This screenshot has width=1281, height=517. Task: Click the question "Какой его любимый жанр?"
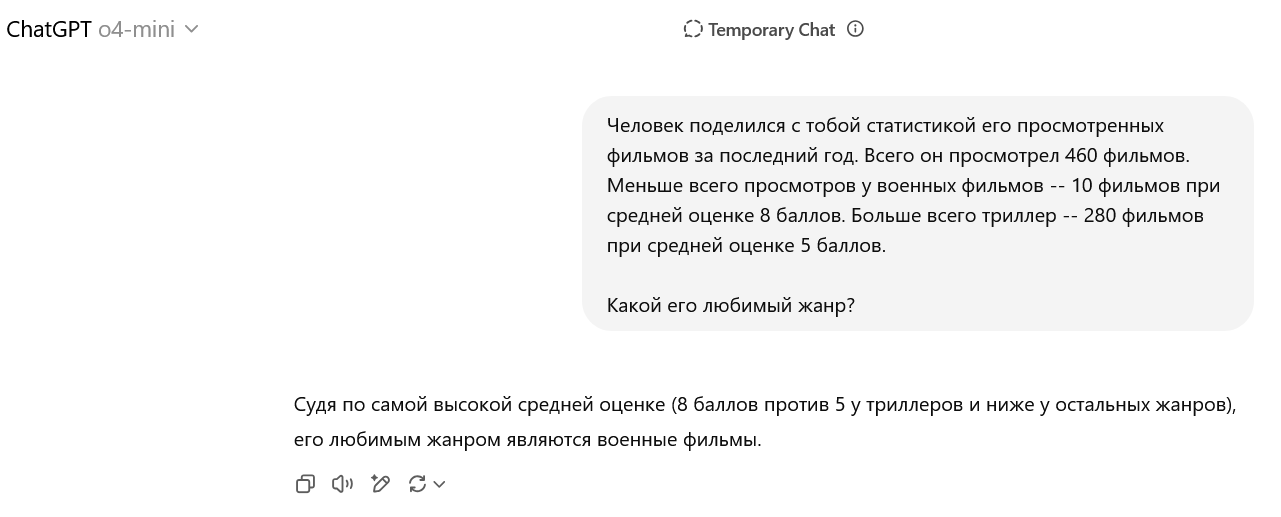pyautogui.click(x=731, y=305)
